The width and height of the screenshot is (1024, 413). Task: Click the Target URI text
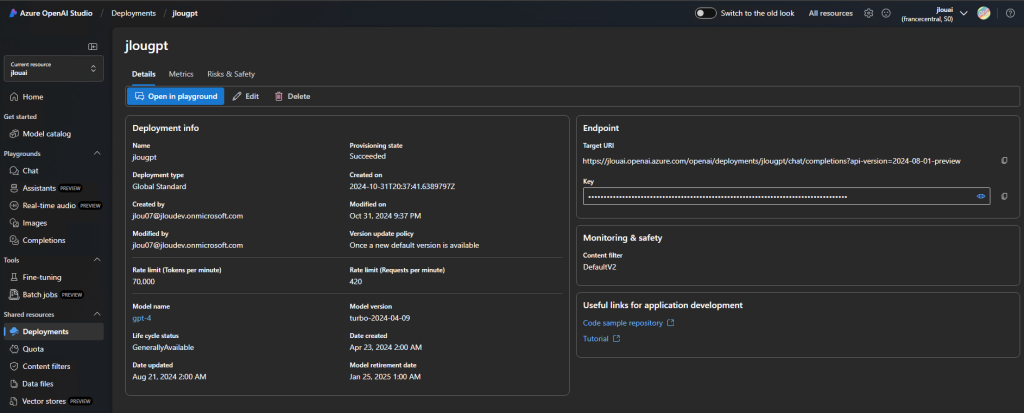coord(772,161)
